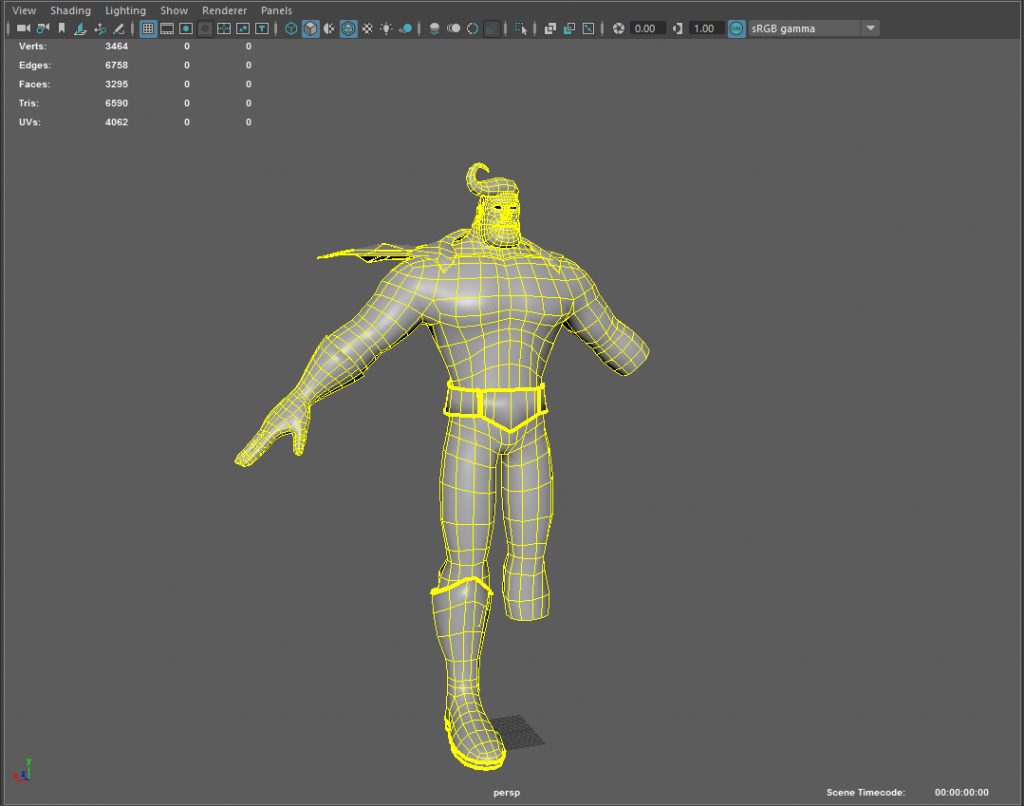Click the Isolate Select icon
Image resolution: width=1024 pixels, height=806 pixels.
(x=520, y=29)
